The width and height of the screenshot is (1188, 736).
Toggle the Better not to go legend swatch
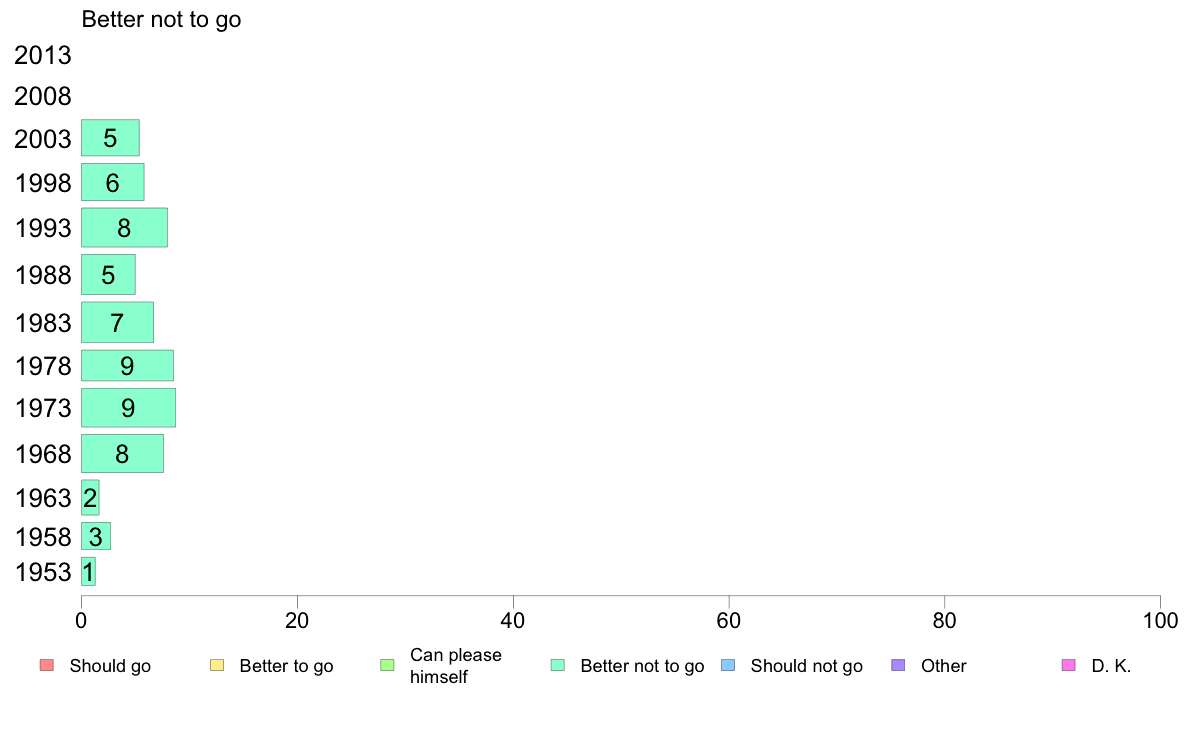558,666
